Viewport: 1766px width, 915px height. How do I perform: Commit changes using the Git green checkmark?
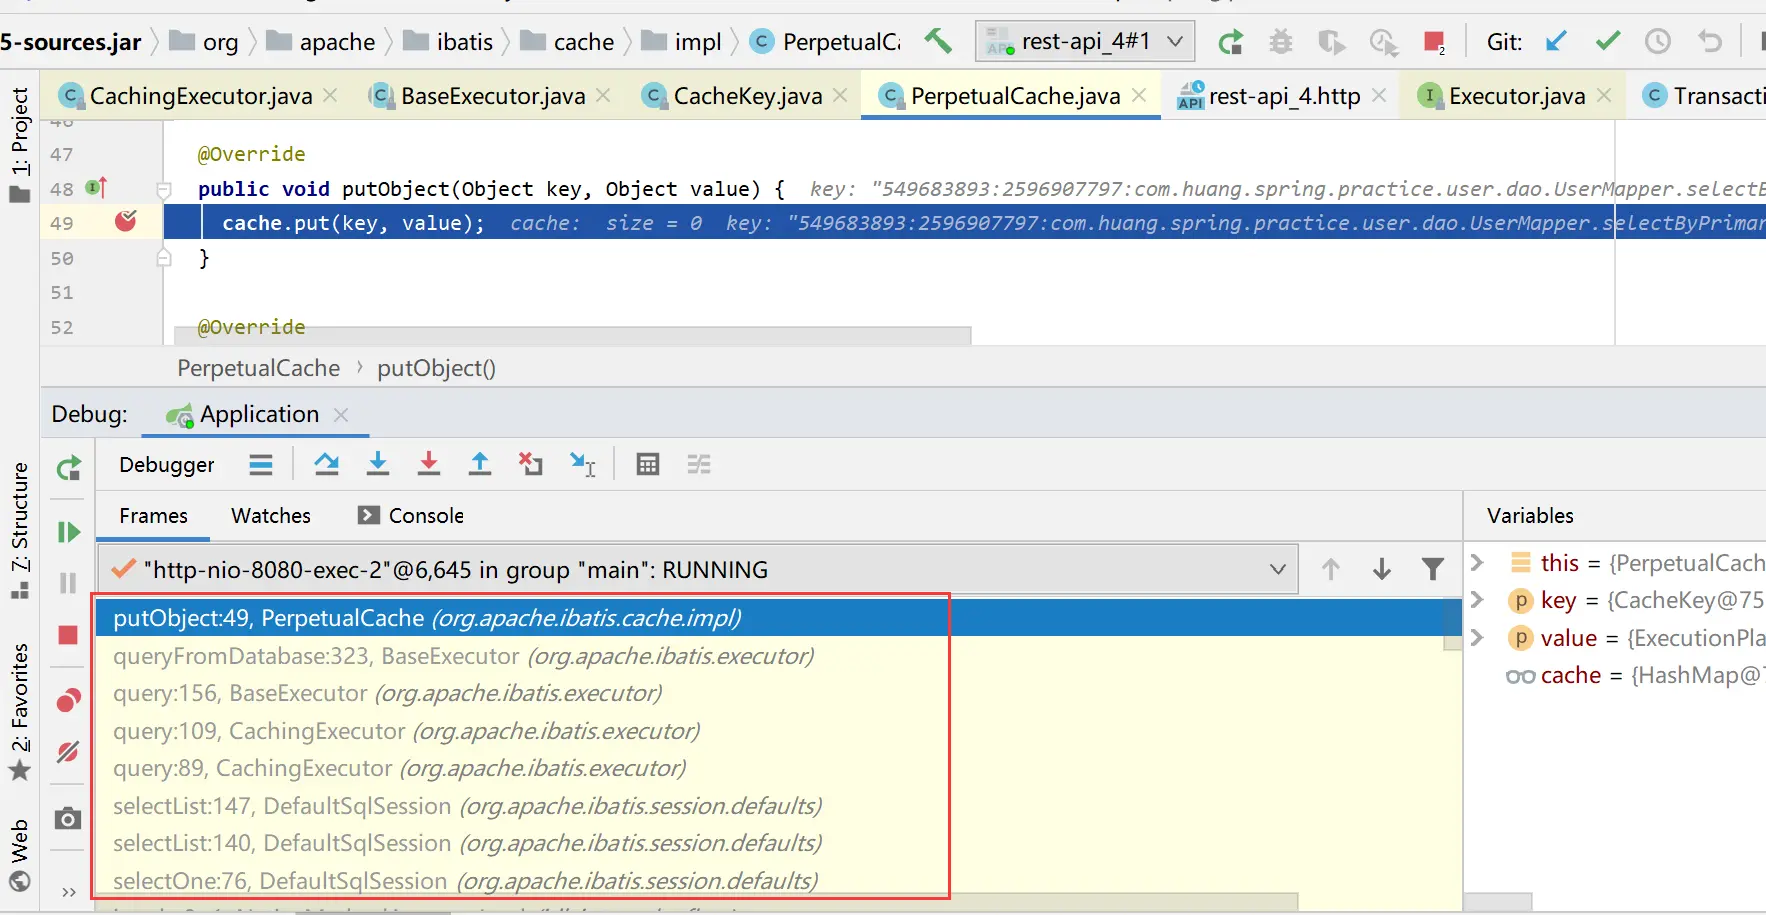(x=1608, y=41)
